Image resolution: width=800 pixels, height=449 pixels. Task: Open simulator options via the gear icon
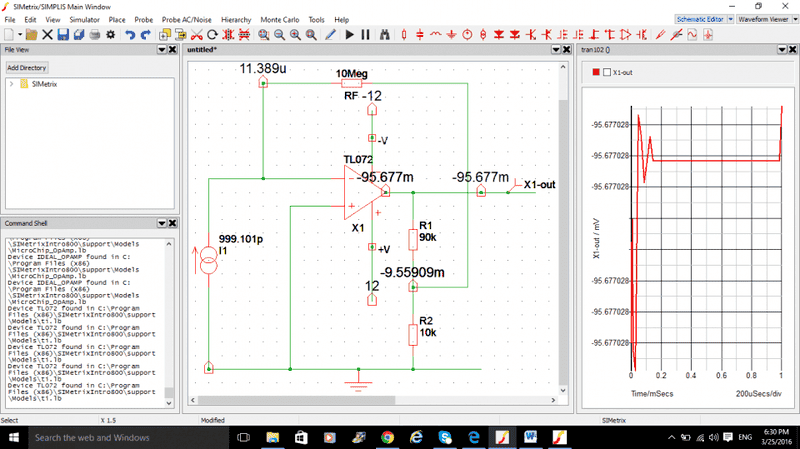pyautogui.click(x=111, y=35)
